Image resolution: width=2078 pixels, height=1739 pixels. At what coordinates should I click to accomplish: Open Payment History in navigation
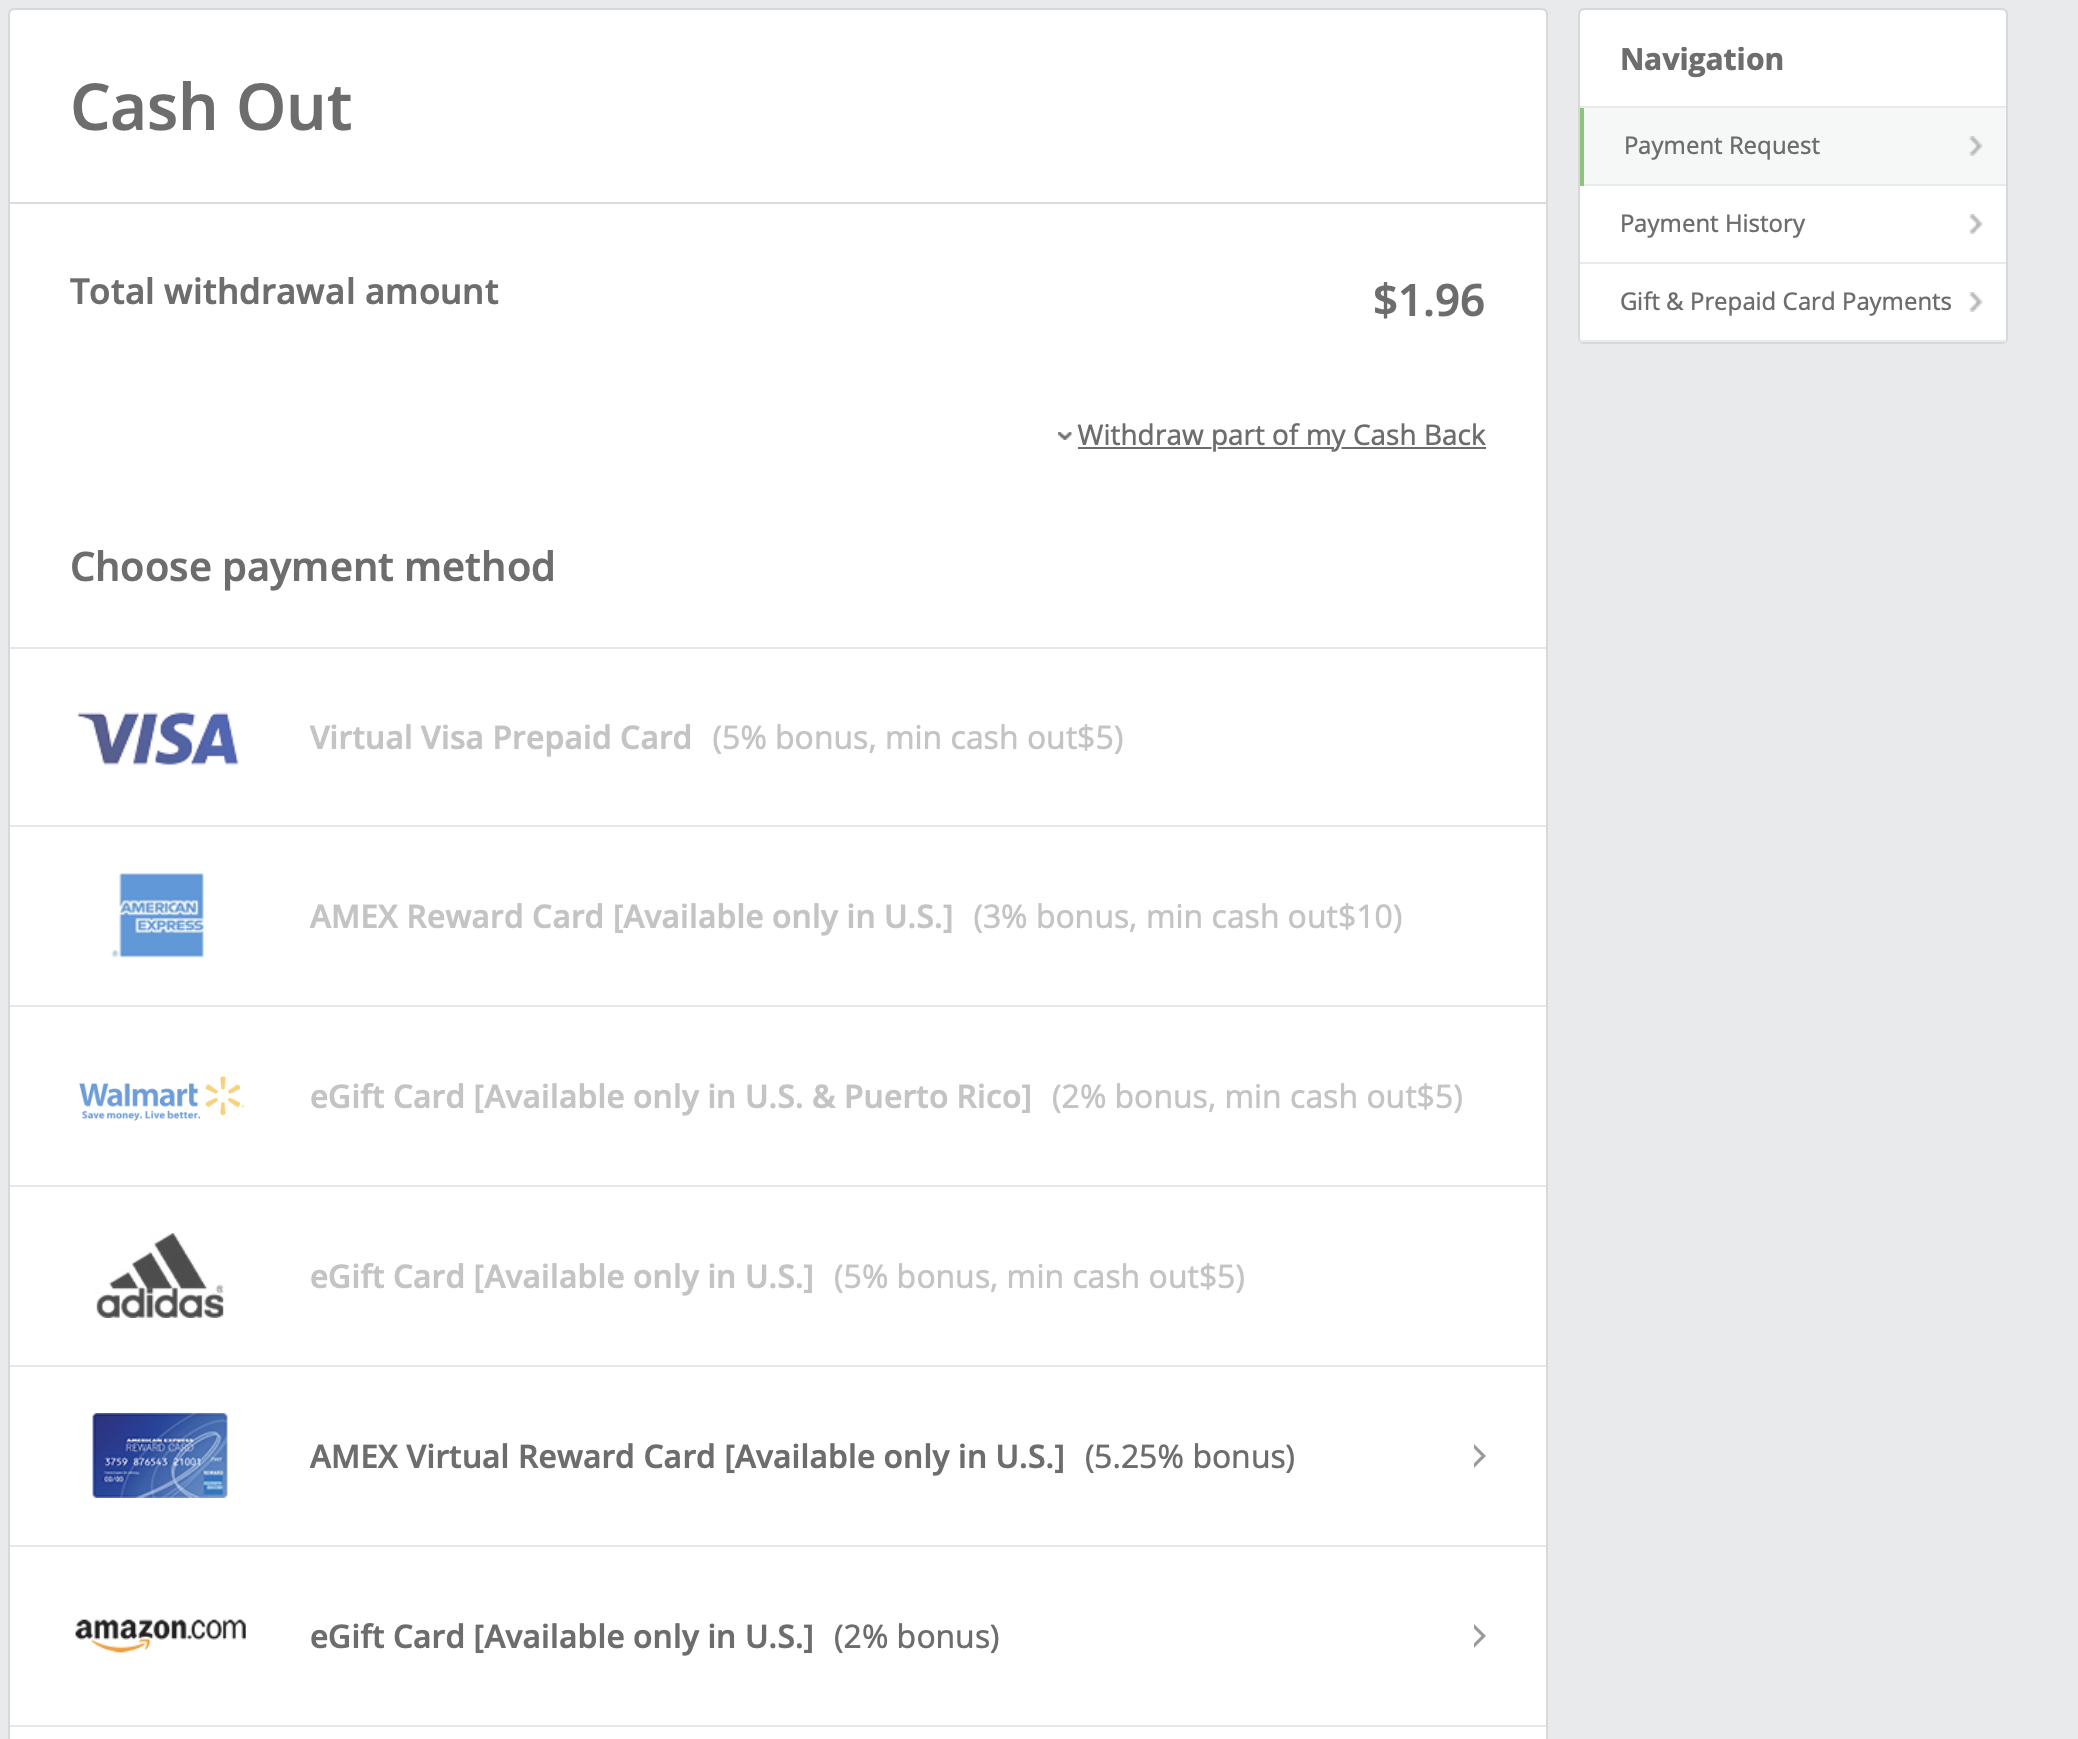coord(1793,224)
